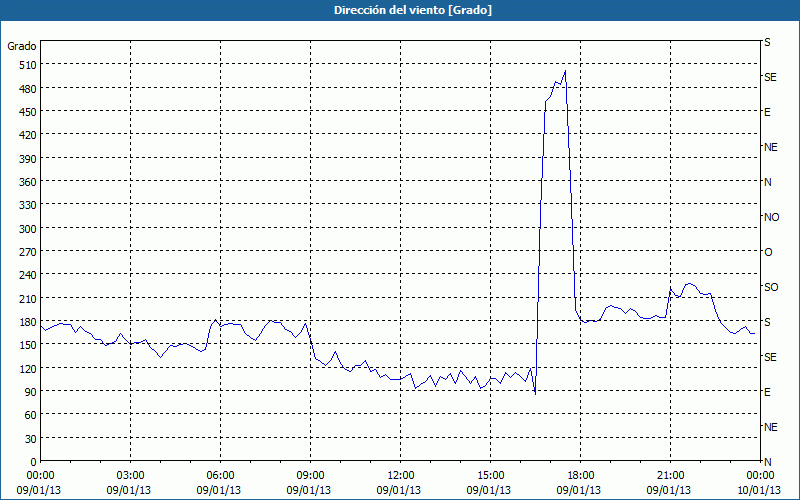Screen dimensions: 800x500
Task: Select the 480 degree axis value
Action: point(28,89)
